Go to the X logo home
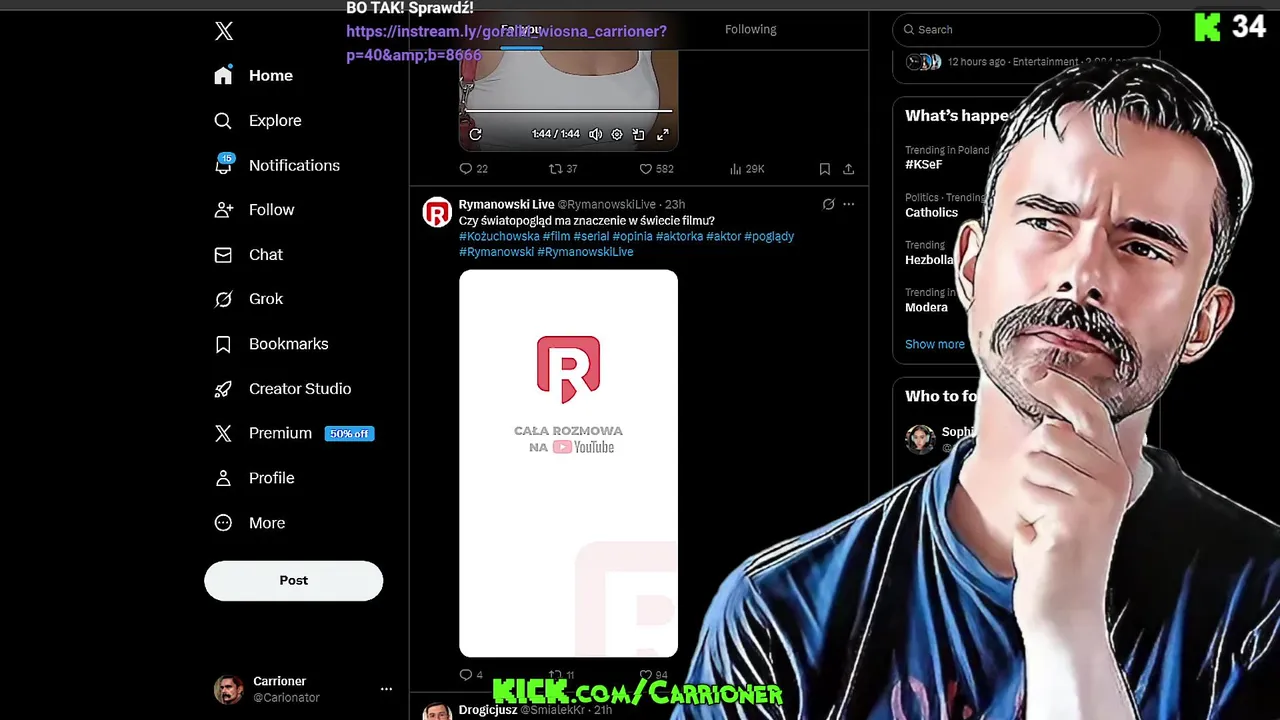 tap(224, 31)
